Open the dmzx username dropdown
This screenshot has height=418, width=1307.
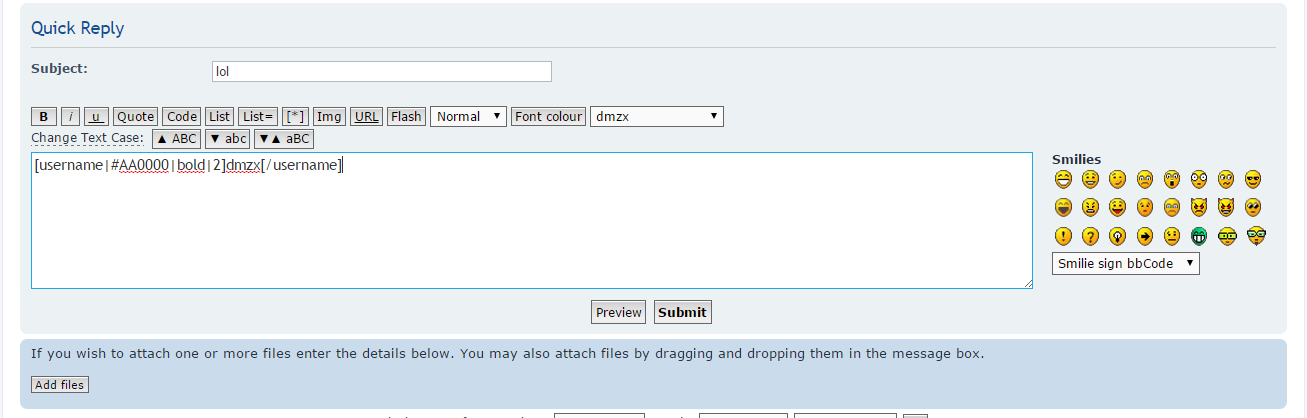656,117
